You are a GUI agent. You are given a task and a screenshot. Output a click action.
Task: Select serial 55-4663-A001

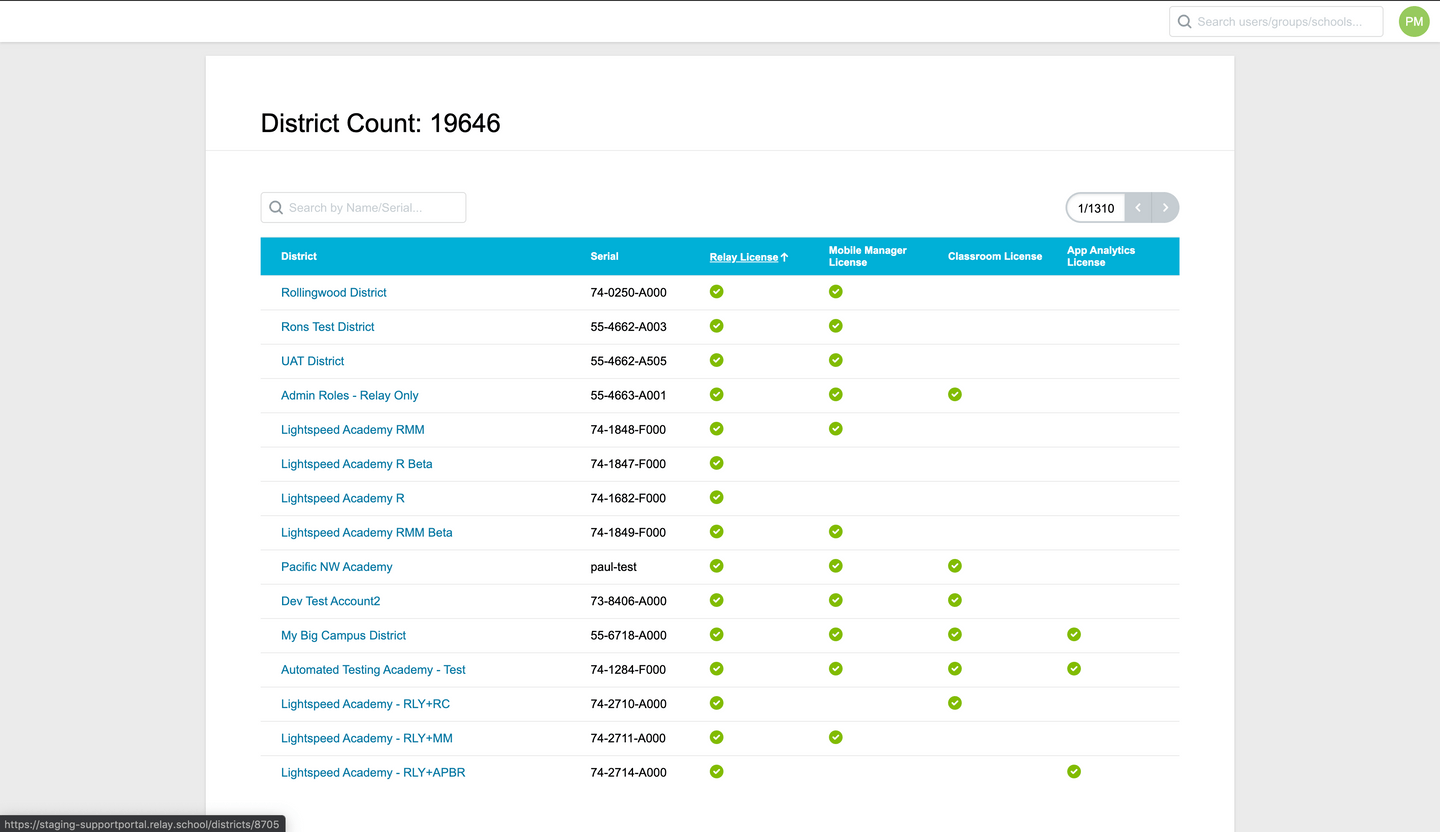pos(628,395)
